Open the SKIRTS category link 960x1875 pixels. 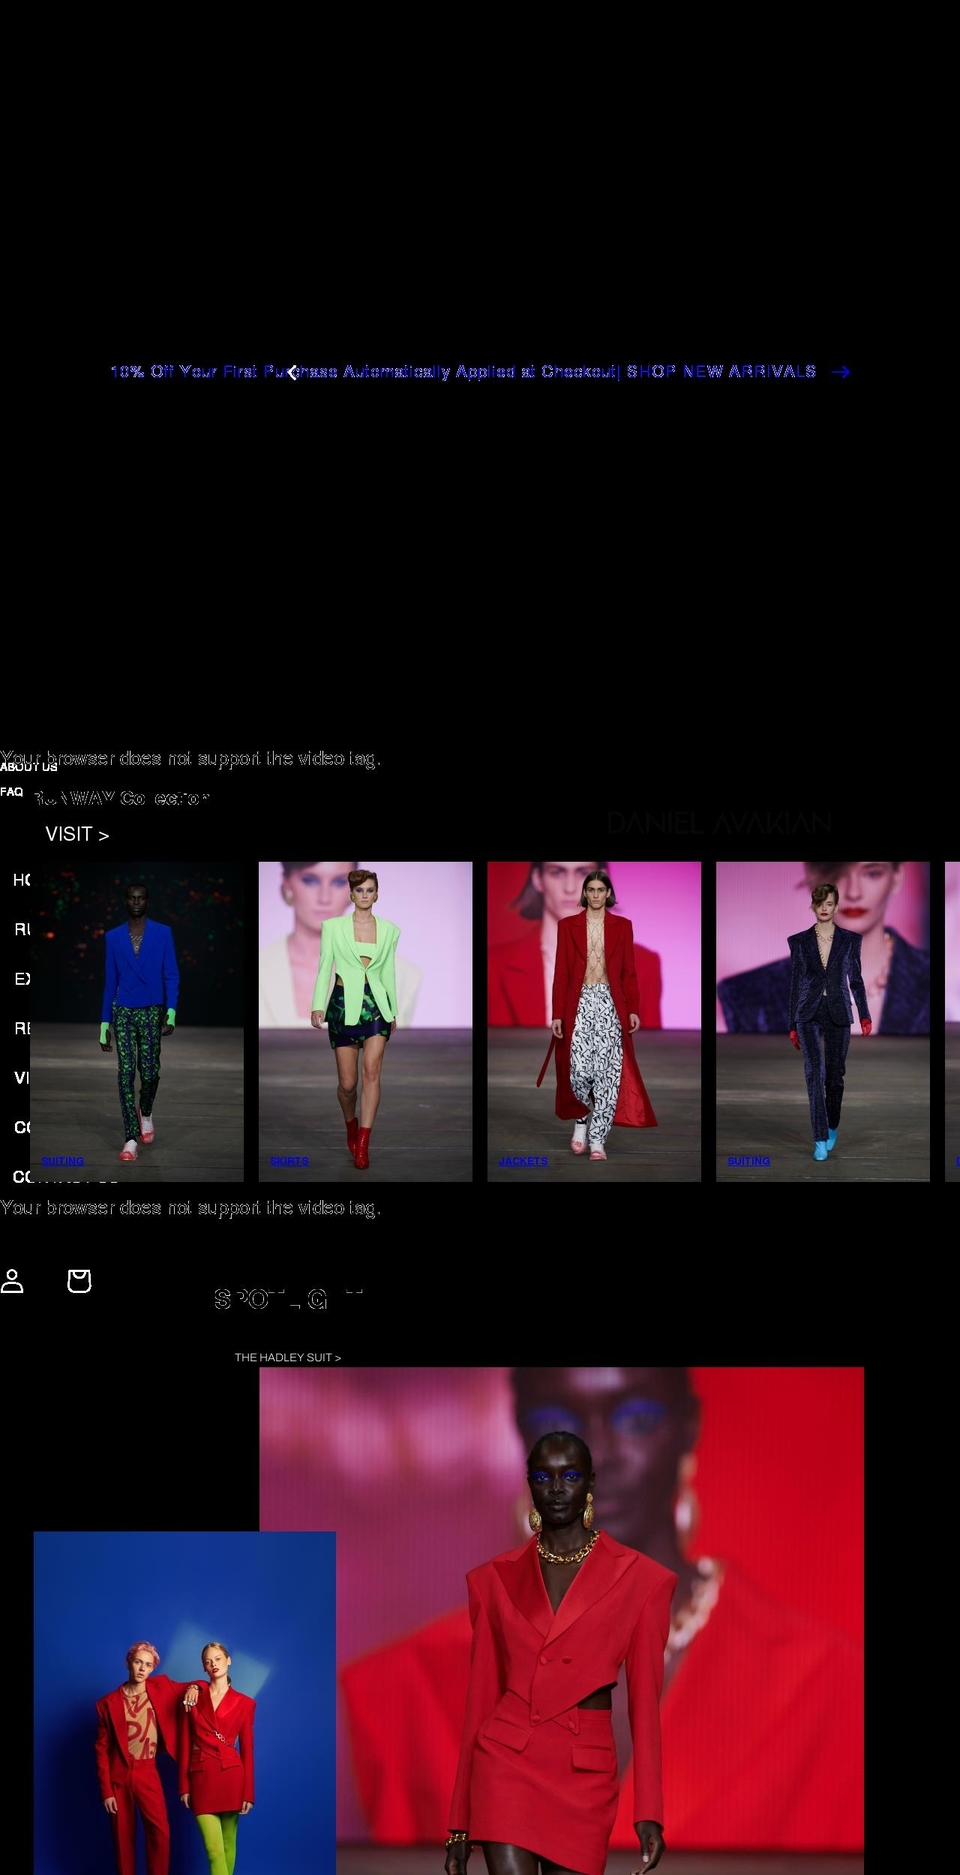click(x=289, y=1161)
